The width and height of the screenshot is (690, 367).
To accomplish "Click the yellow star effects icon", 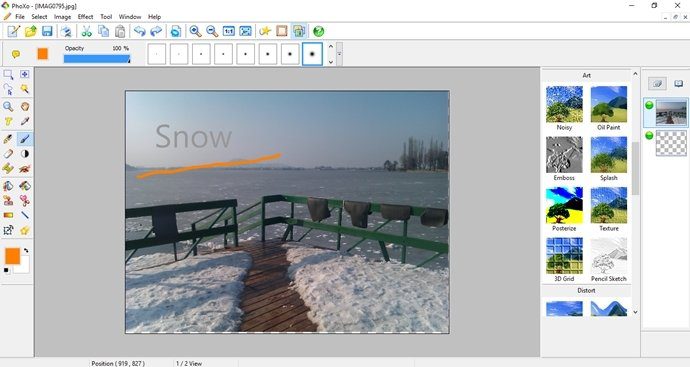I will click(x=265, y=31).
